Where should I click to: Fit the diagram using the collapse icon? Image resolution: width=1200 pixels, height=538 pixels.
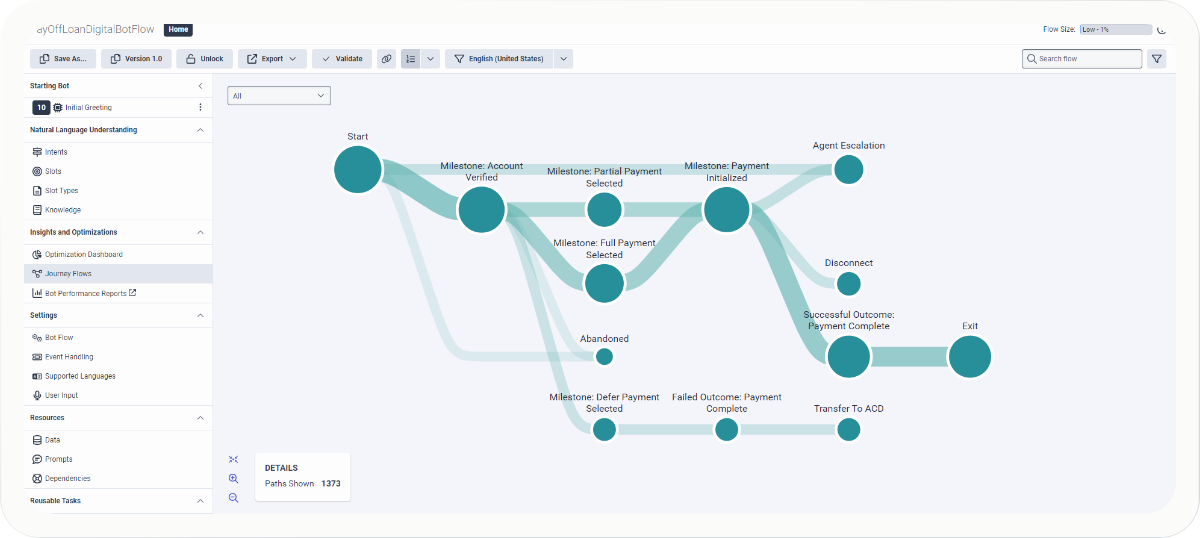(233, 459)
